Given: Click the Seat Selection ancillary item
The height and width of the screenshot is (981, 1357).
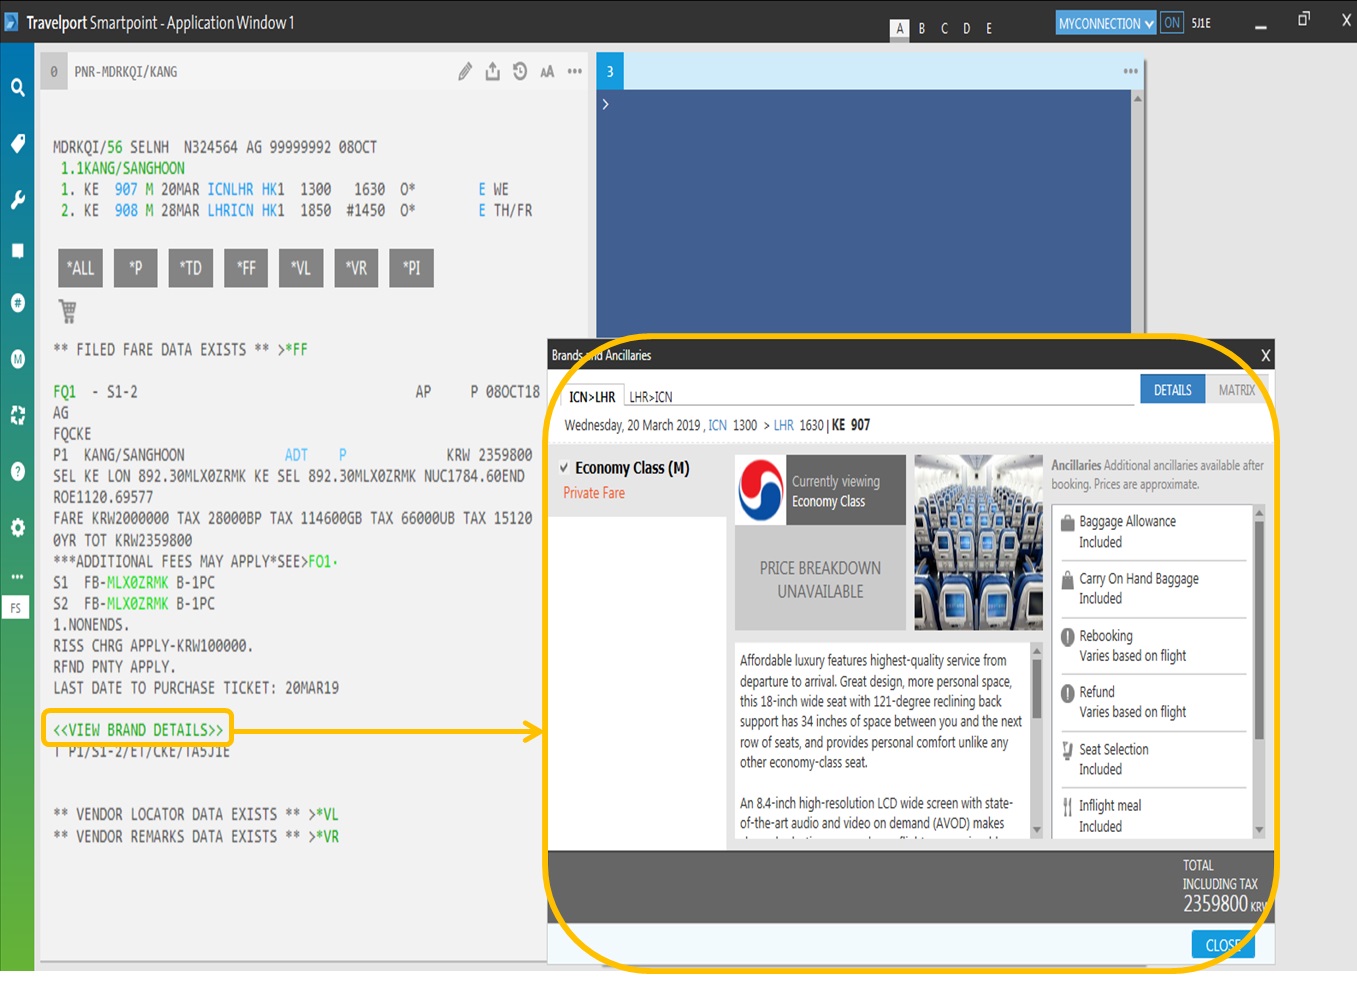Looking at the screenshot, I should 1151,759.
